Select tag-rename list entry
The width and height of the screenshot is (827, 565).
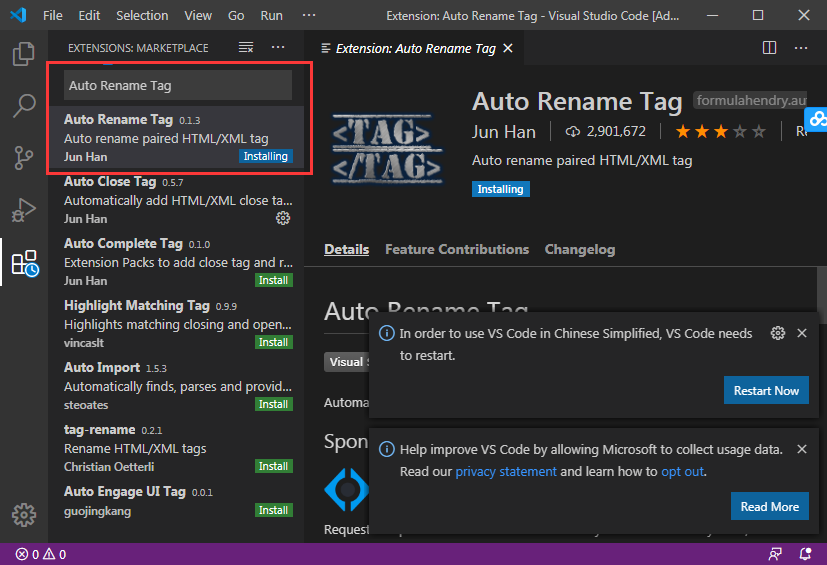[x=176, y=448]
